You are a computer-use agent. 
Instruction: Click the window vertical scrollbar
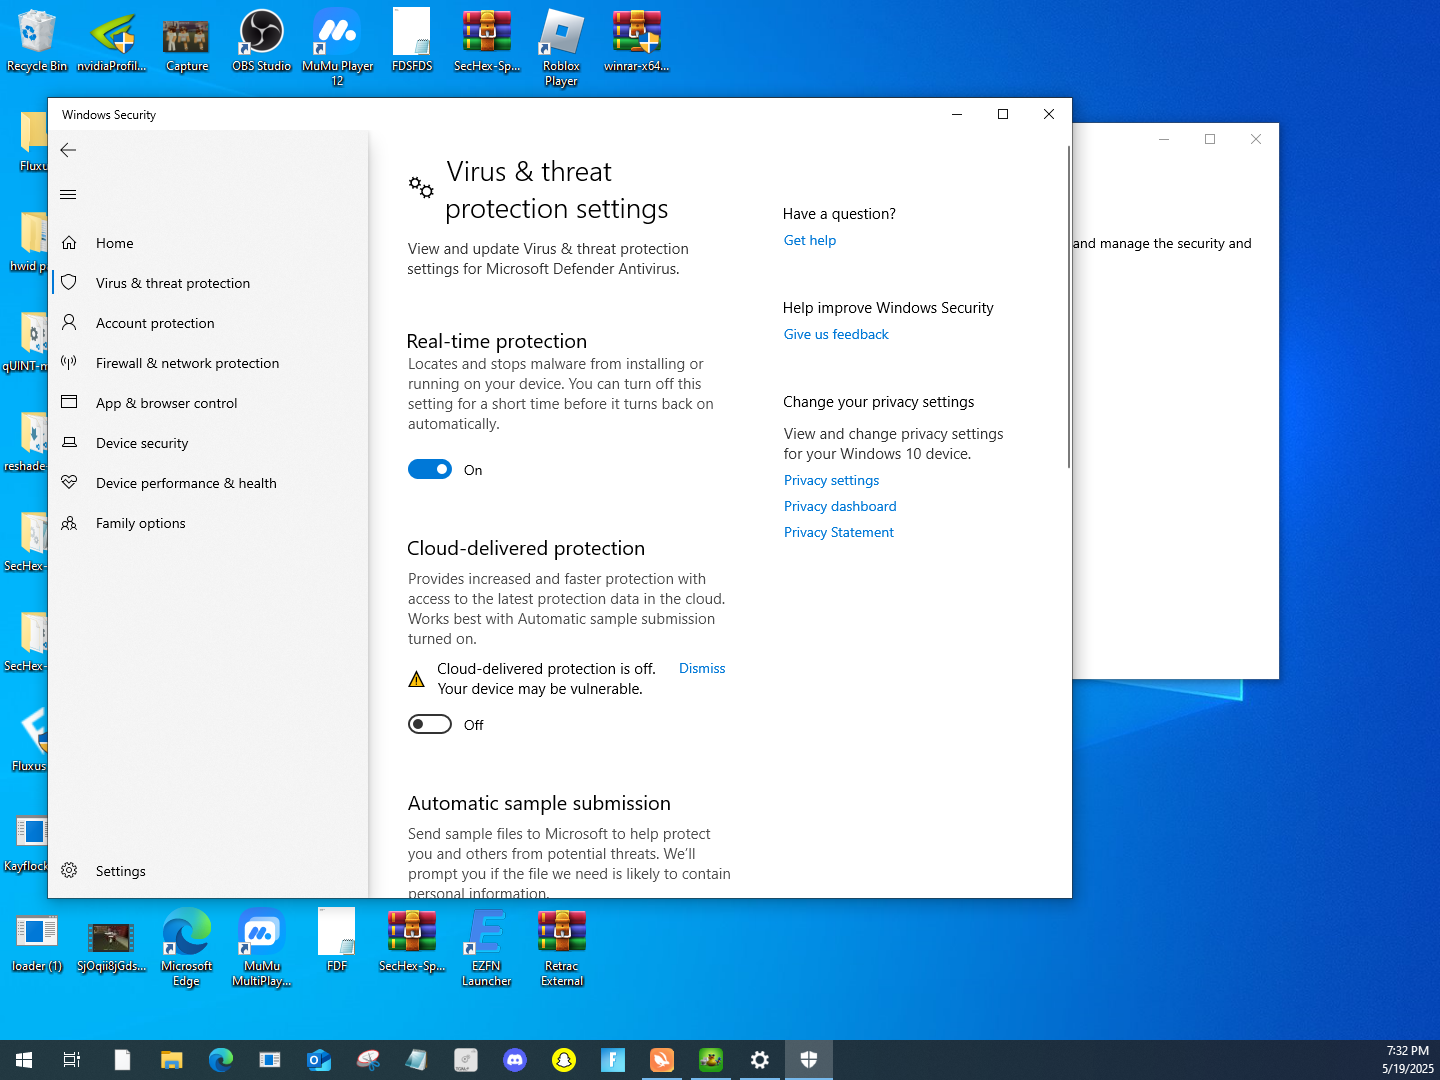[1069, 306]
